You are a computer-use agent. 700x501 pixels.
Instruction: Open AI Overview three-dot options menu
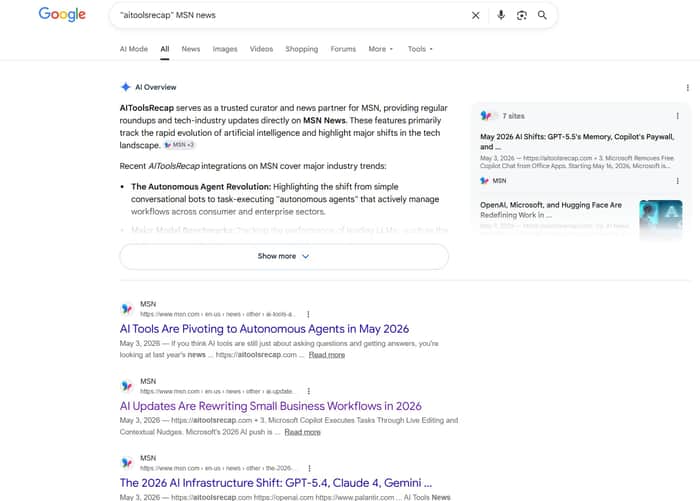[688, 88]
